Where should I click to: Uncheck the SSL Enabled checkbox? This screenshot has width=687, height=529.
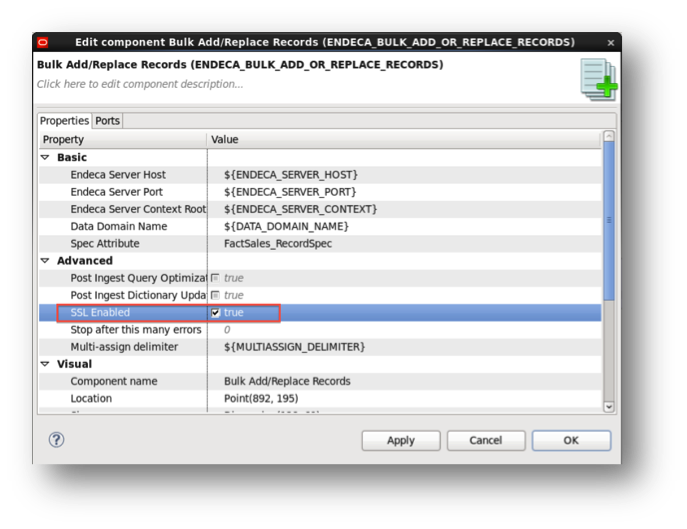tap(215, 312)
